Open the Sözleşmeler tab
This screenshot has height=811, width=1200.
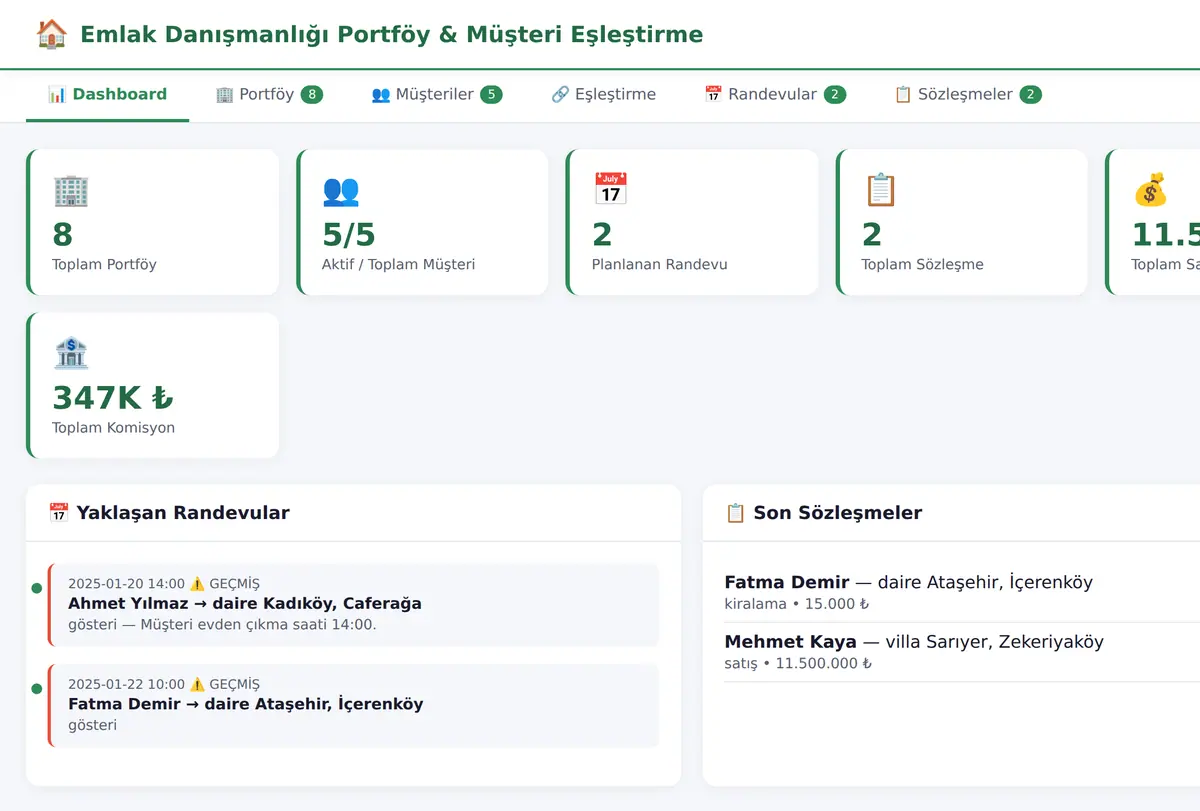tap(967, 95)
